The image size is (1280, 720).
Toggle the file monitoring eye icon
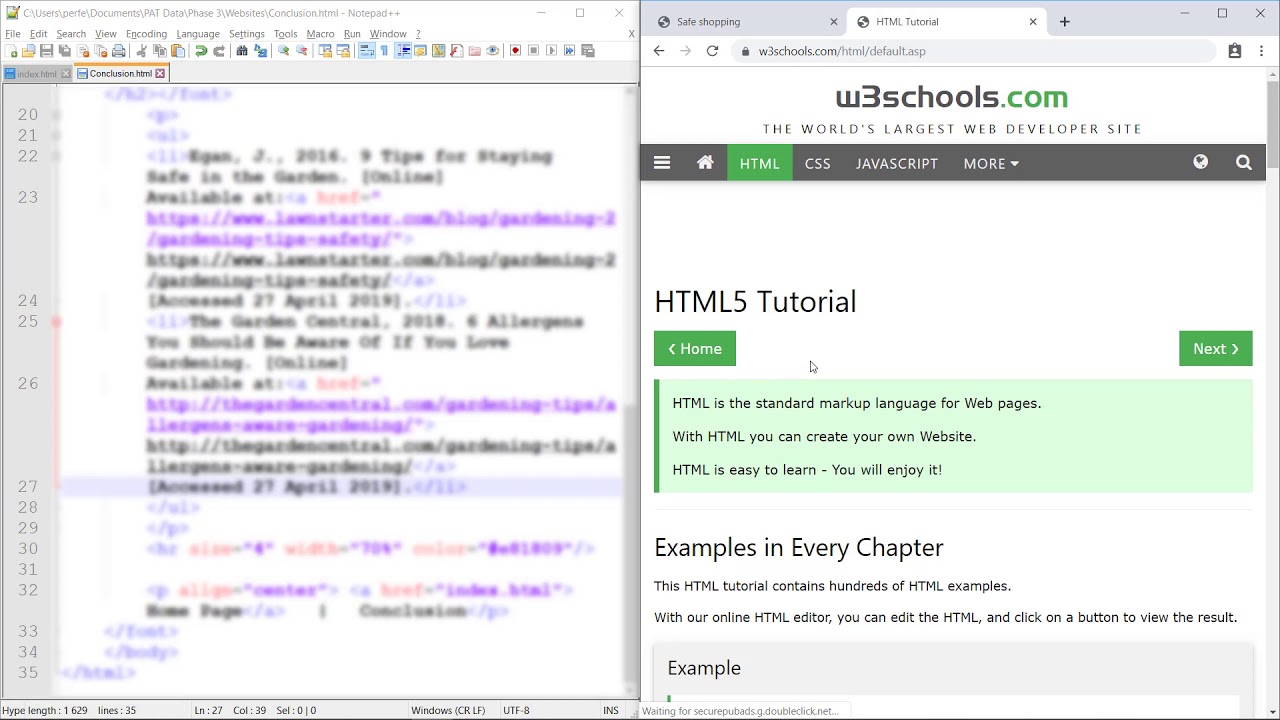click(x=492, y=50)
